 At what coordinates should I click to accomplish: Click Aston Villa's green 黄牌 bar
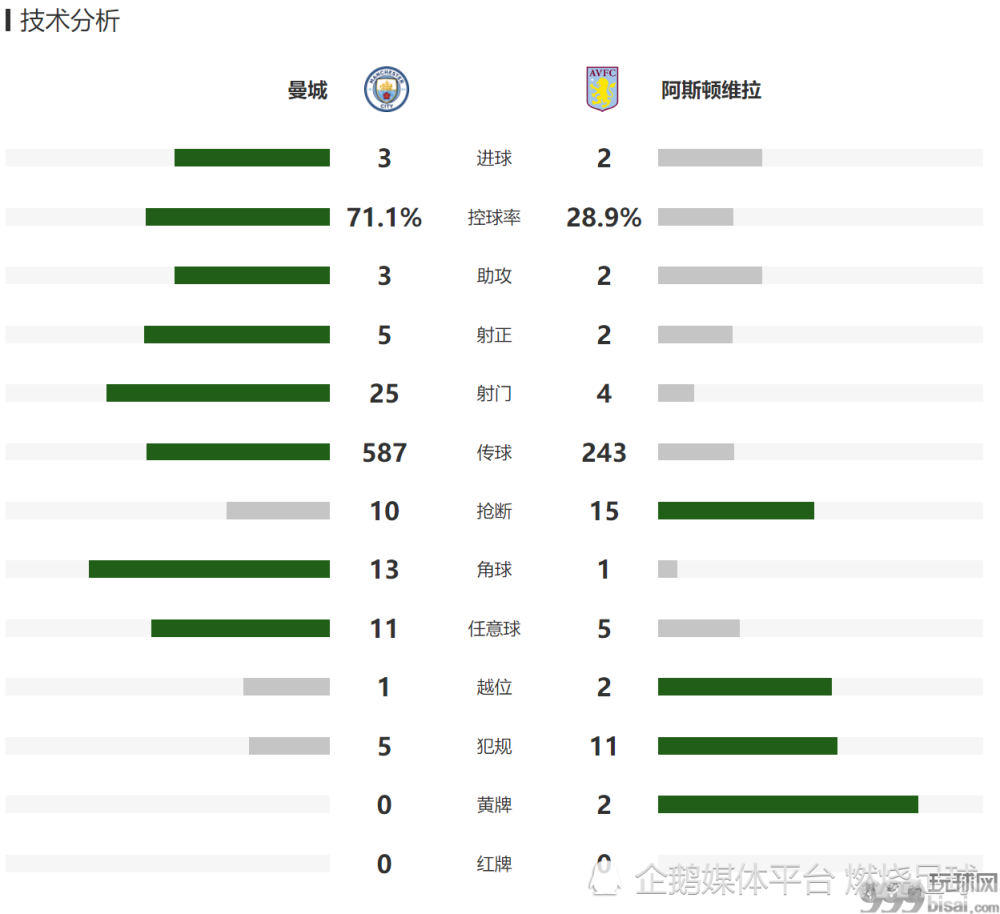pyautogui.click(x=788, y=804)
